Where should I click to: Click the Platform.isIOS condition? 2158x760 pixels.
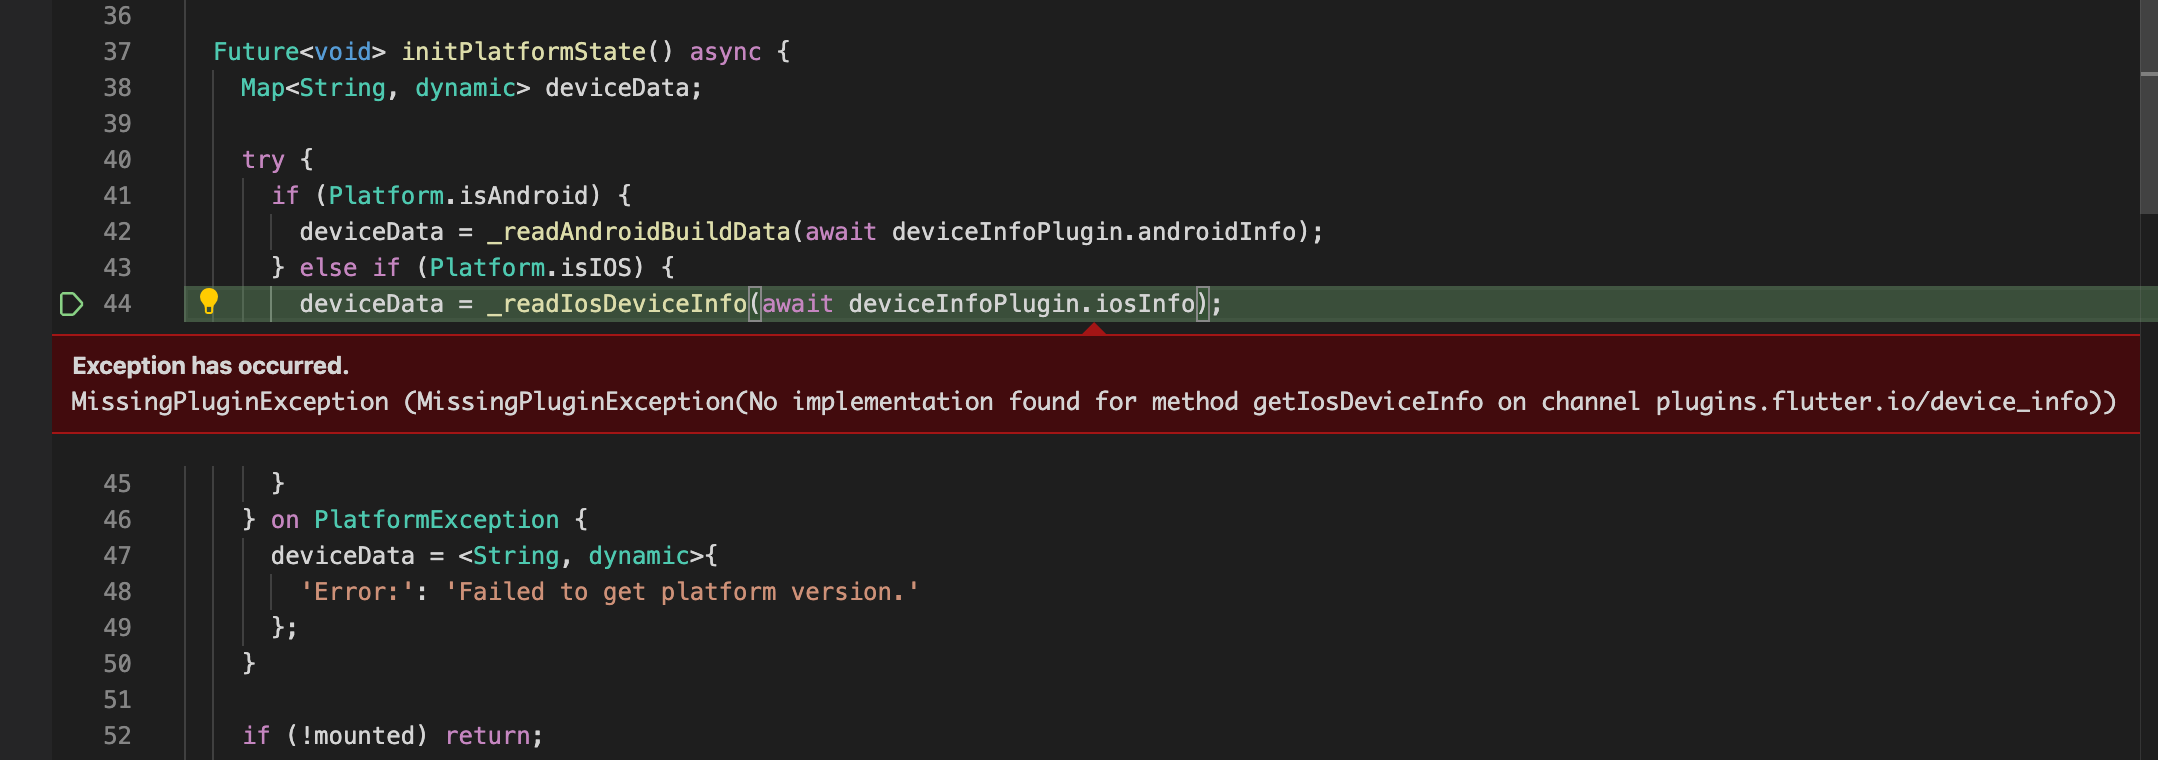[531, 268]
